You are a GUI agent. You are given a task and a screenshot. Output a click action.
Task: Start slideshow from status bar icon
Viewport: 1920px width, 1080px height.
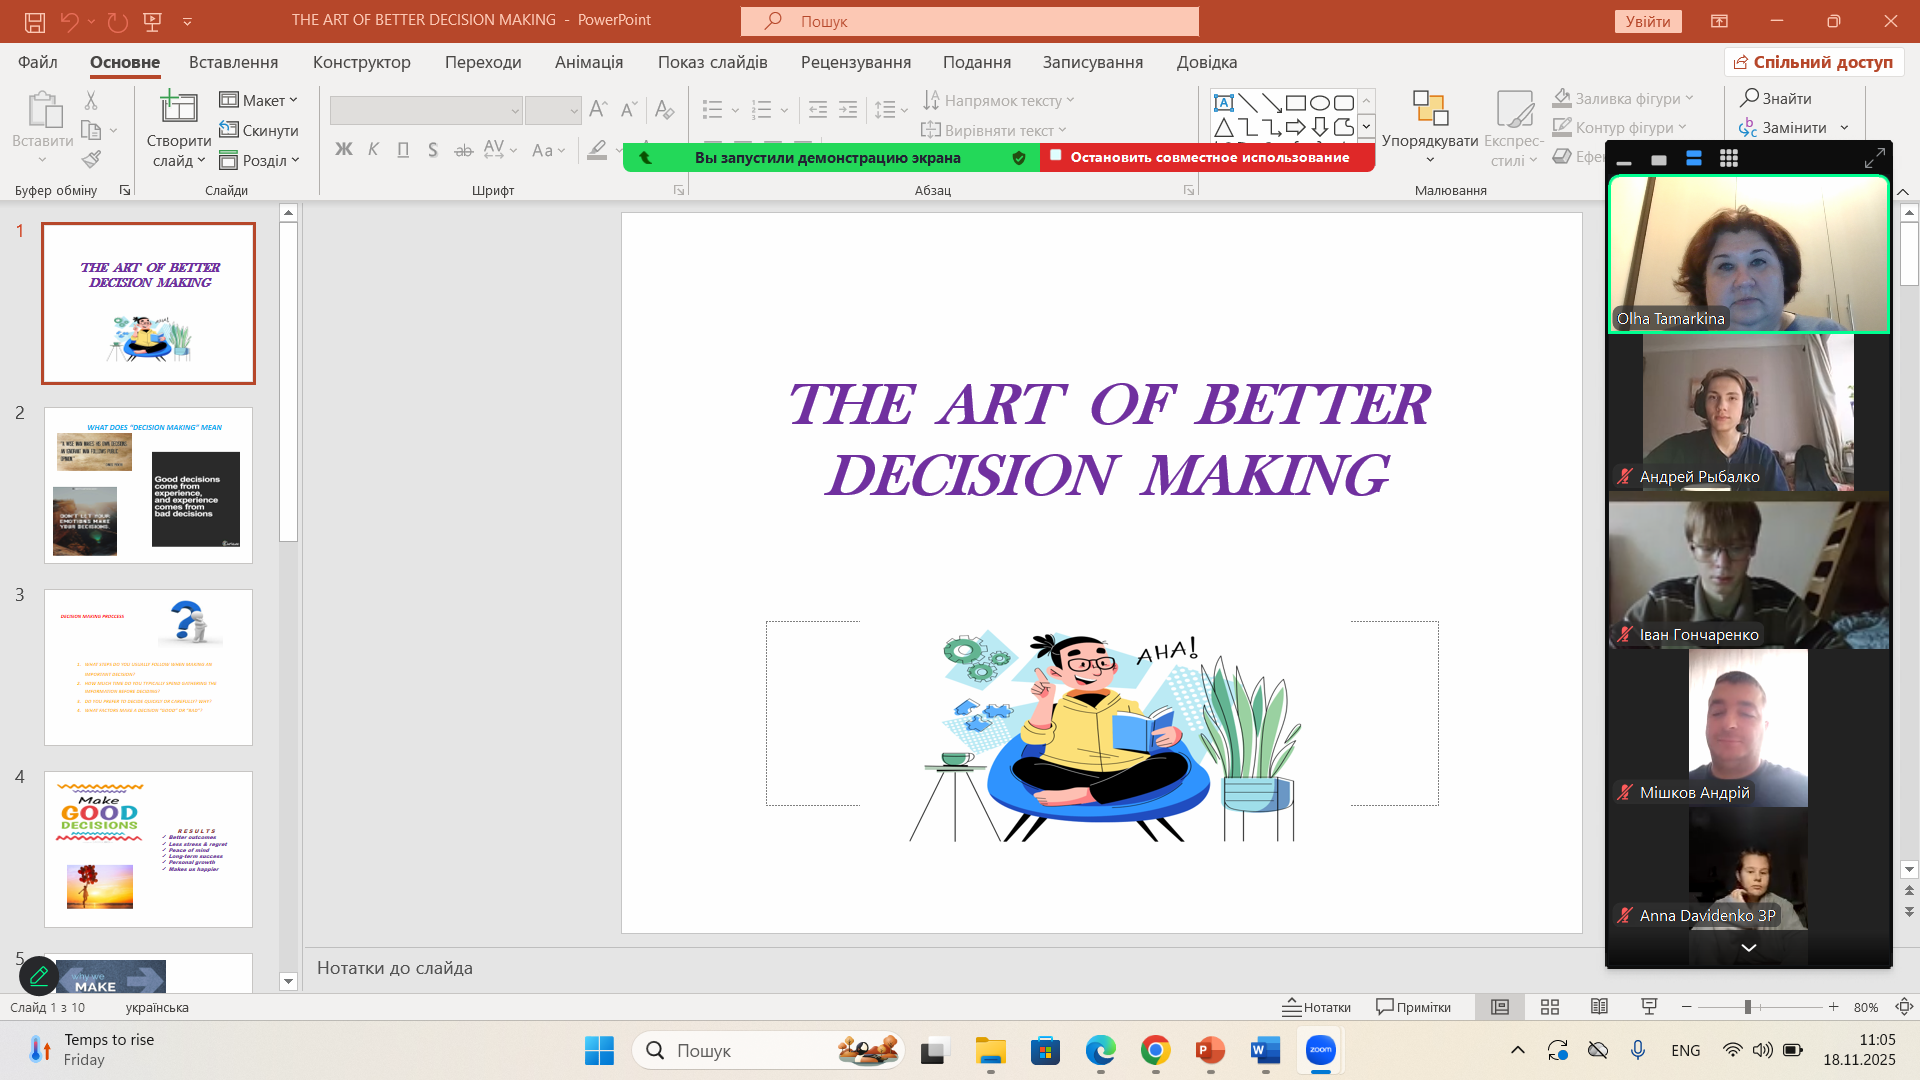pos(1649,1007)
